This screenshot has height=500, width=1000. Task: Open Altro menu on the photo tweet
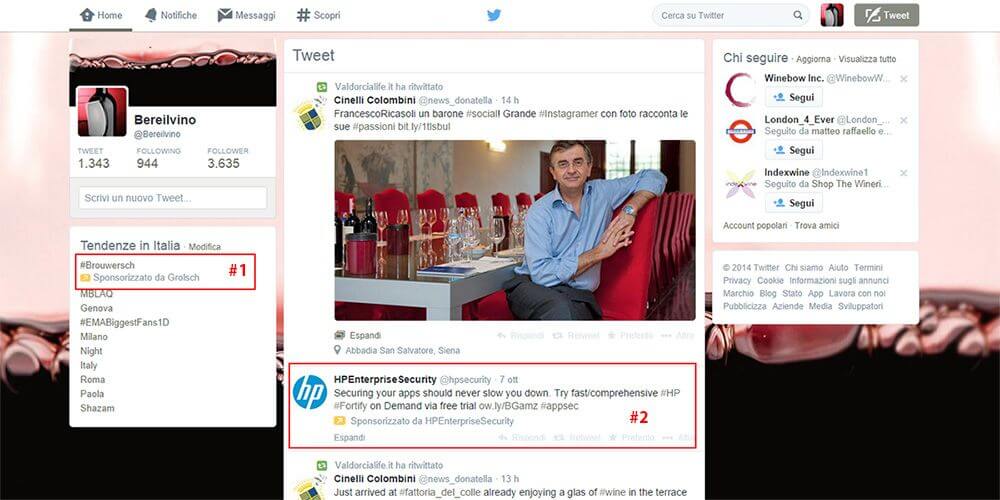(x=678, y=335)
